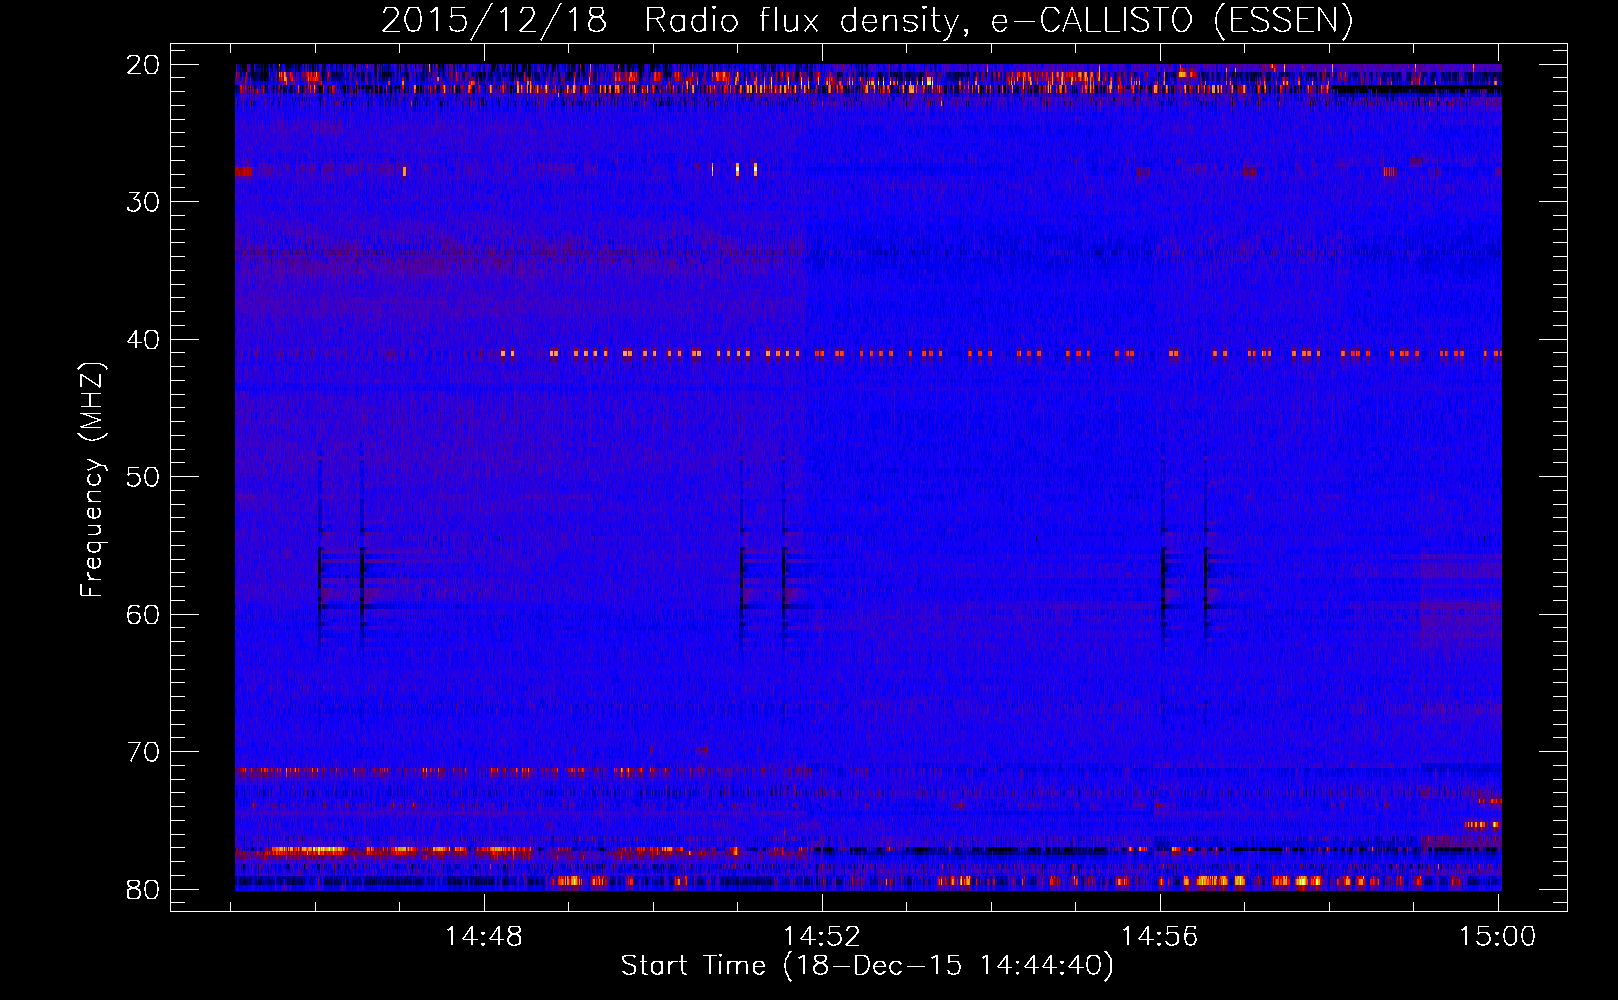Screen dimensions: 1618x1000
Task: Click the 14:56 time tick label
Action: click(1159, 937)
